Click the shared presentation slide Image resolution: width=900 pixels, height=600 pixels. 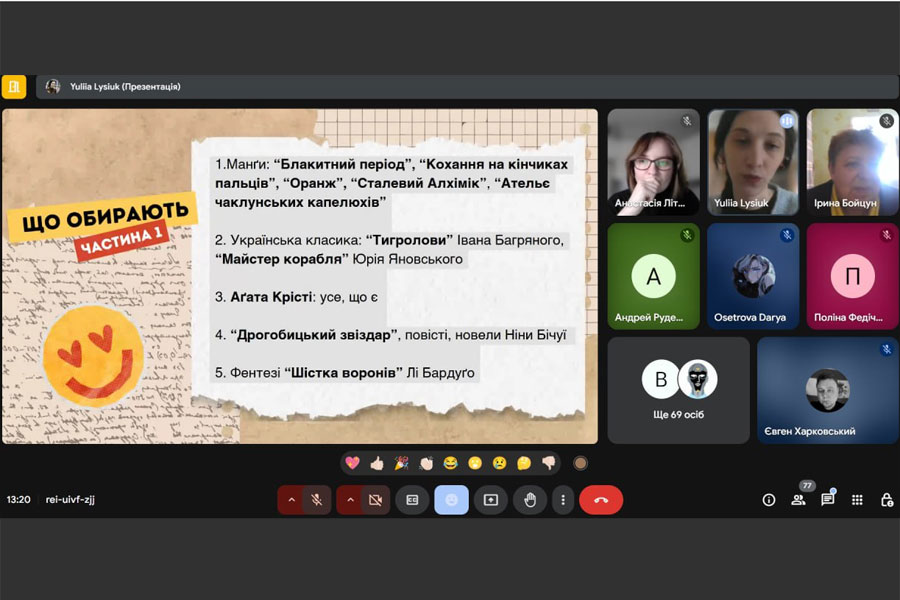tap(300, 276)
